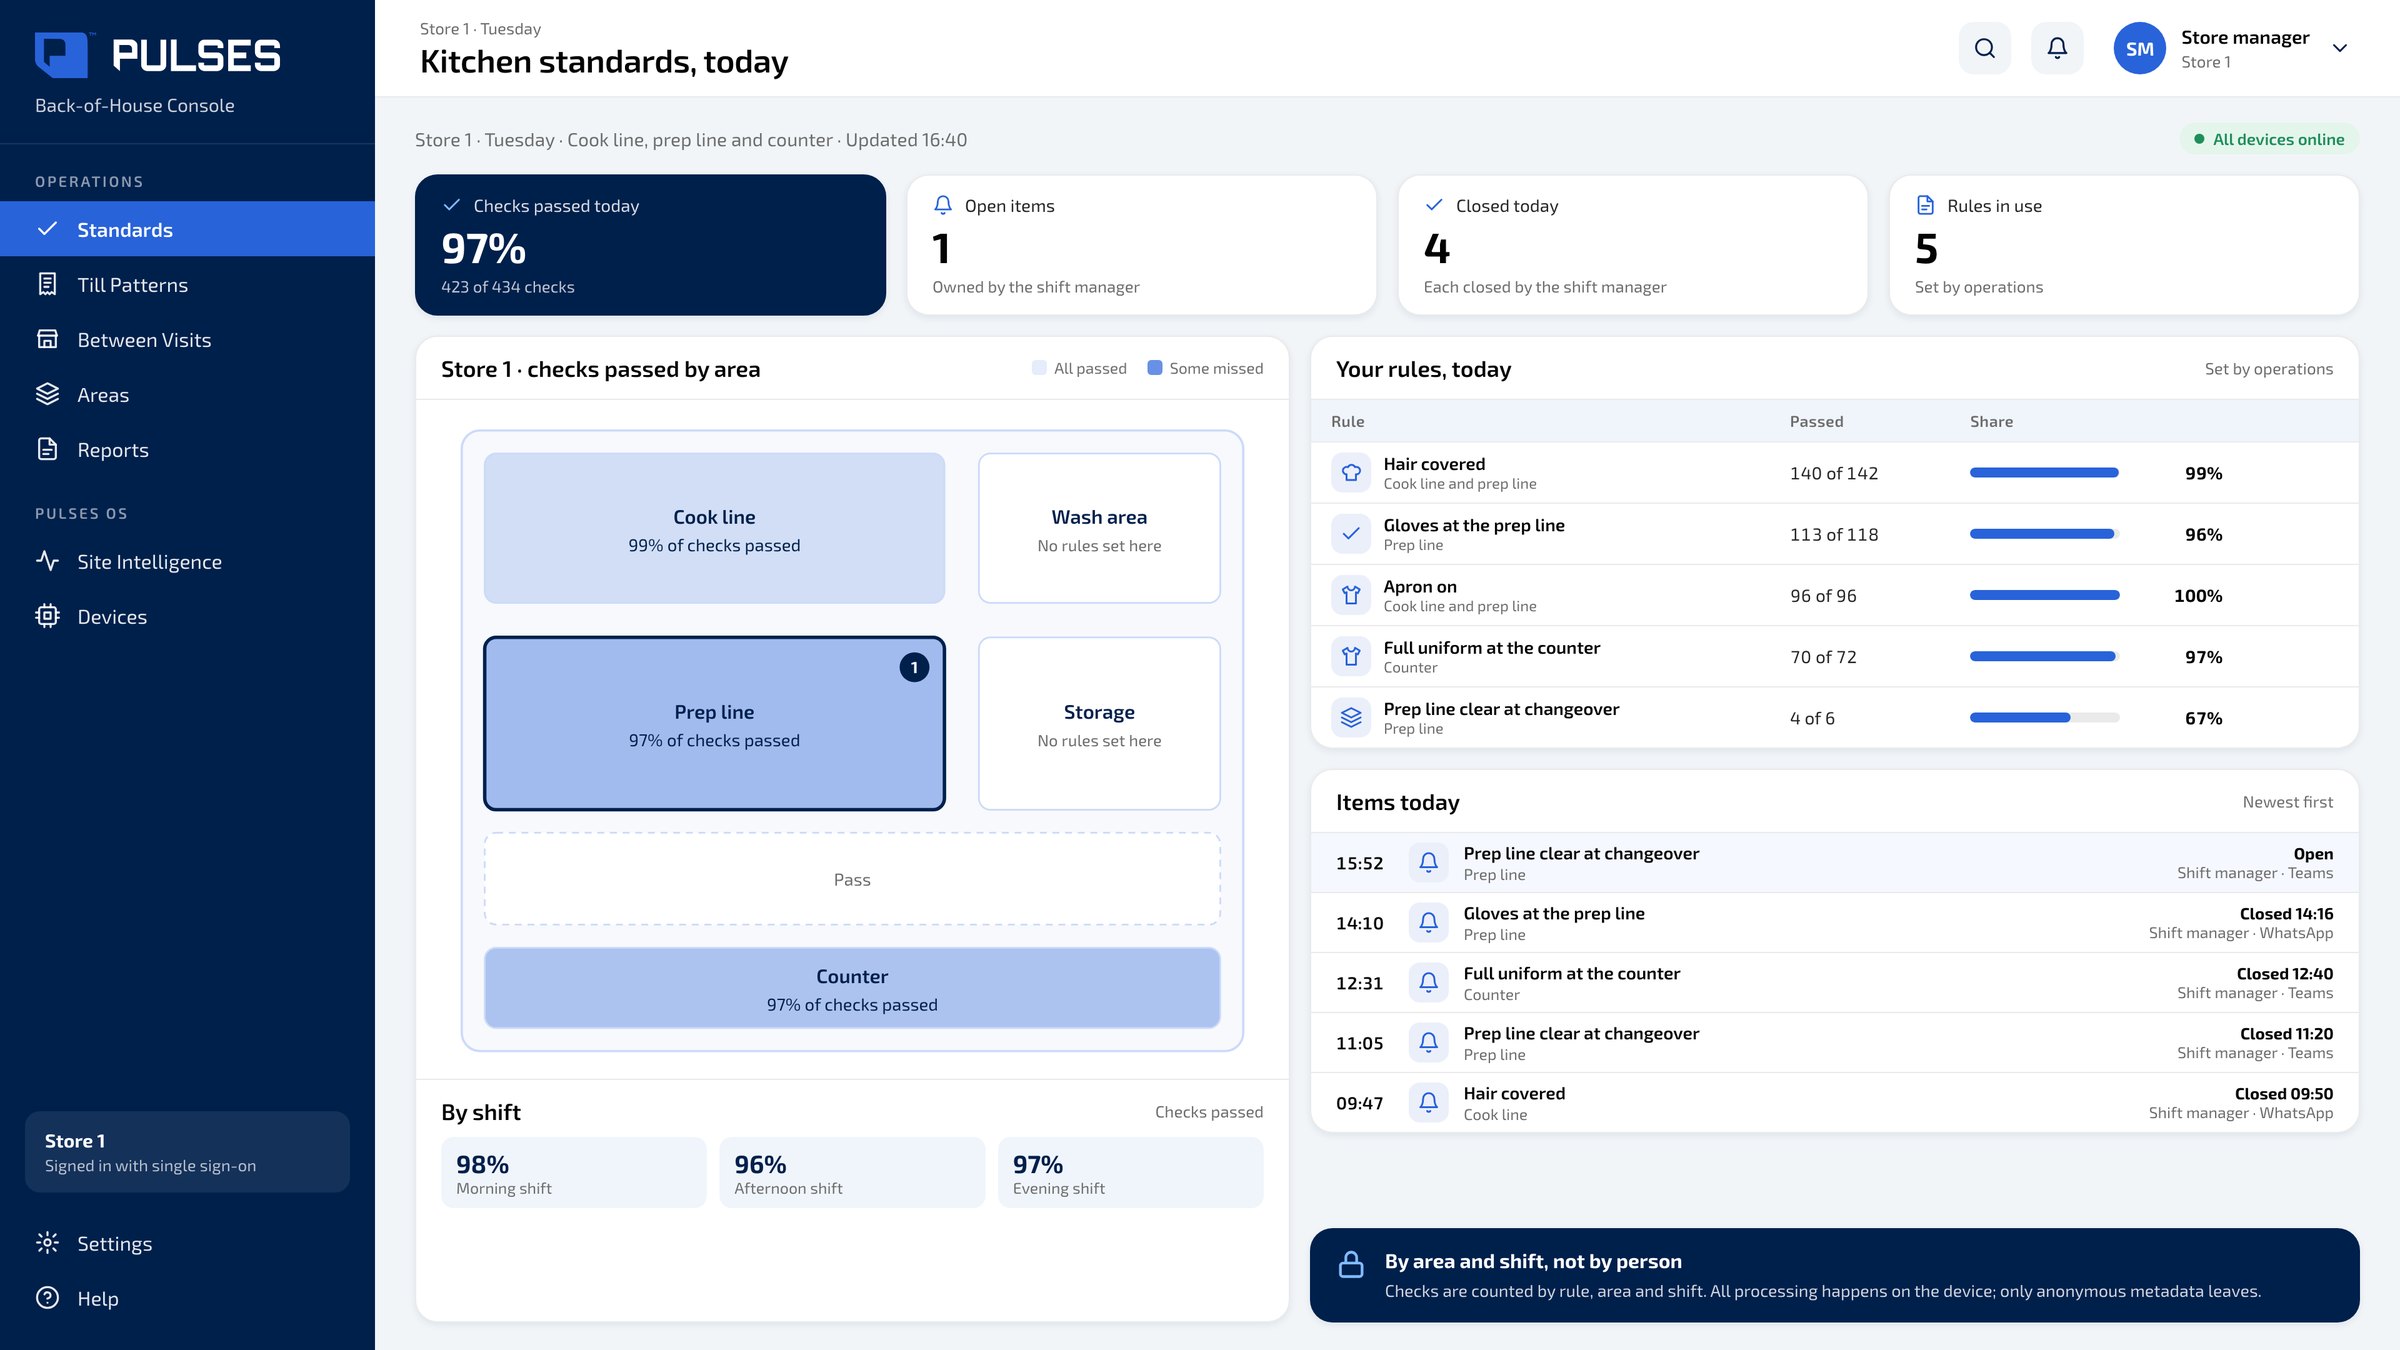Select the 98% Morning shift card
The width and height of the screenshot is (2400, 1350).
(x=573, y=1172)
